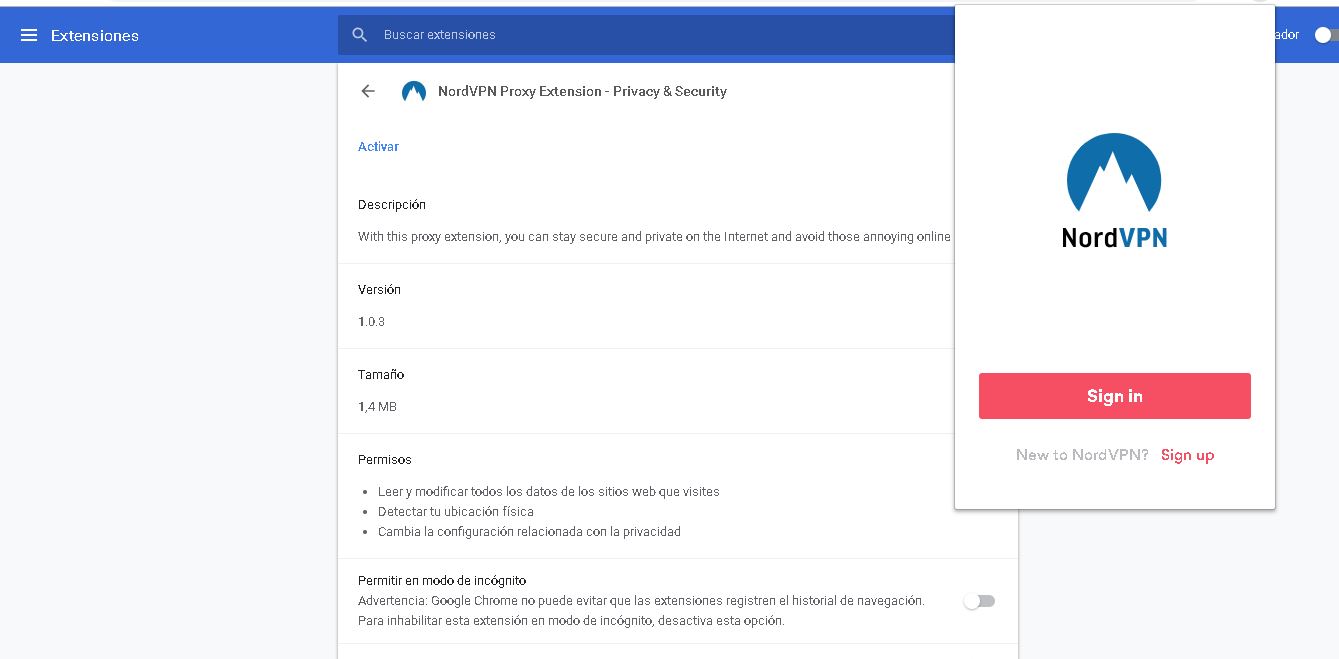The width and height of the screenshot is (1339, 659).
Task: Select the extension title NordVPN Proxy Extension
Action: (582, 91)
